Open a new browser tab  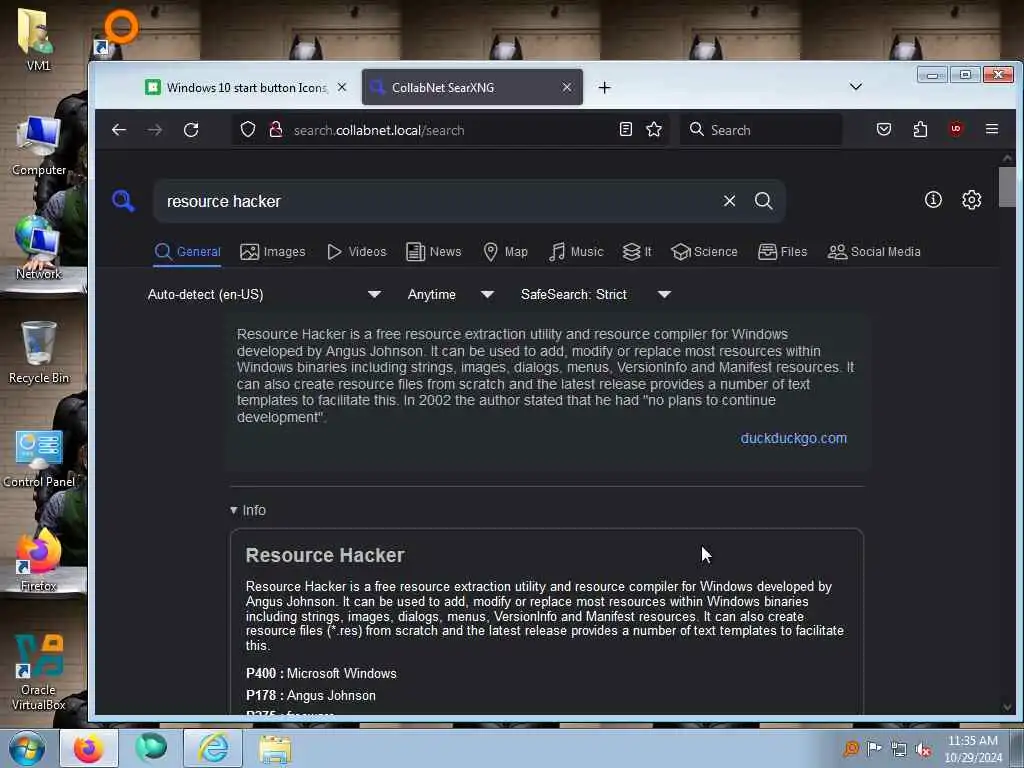pos(604,88)
